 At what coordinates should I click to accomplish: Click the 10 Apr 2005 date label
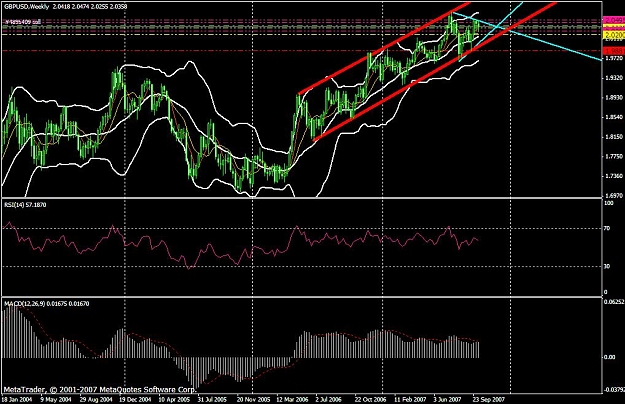(x=175, y=399)
